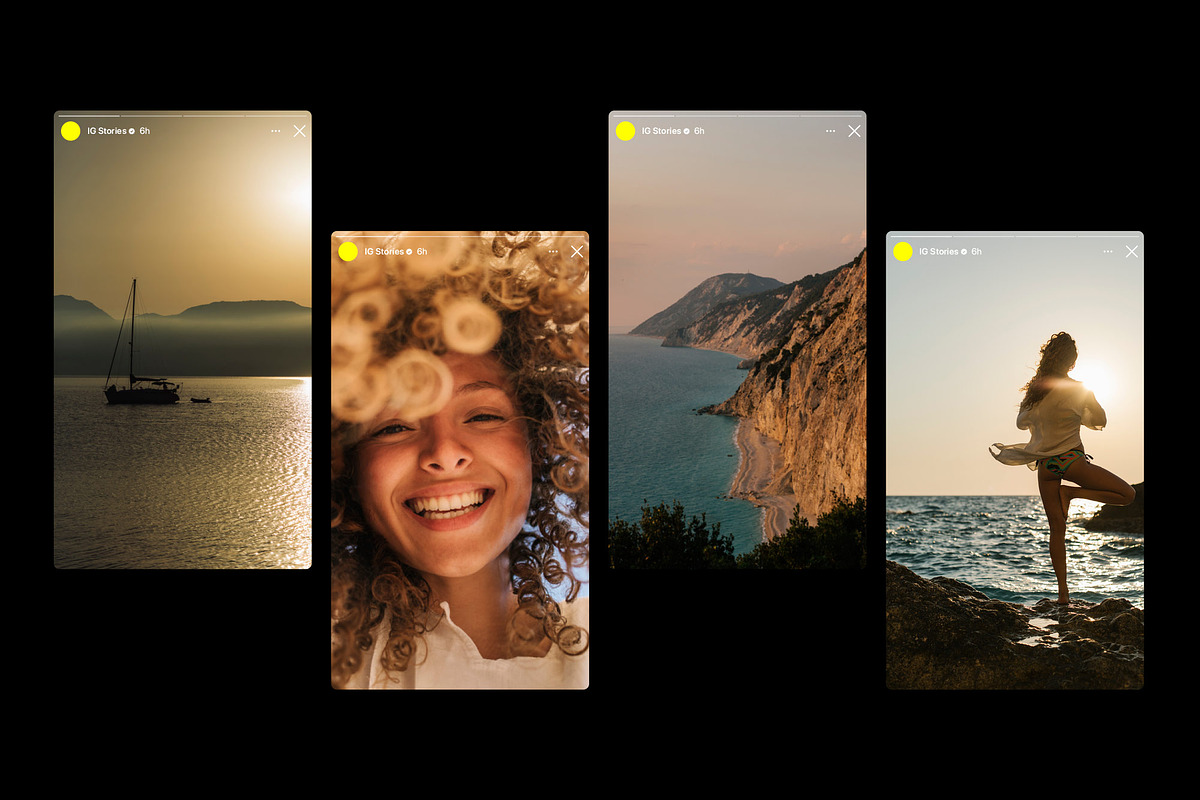Click verified badge on cliff coastline story
Screen dimensions: 1200x800
[x=686, y=131]
